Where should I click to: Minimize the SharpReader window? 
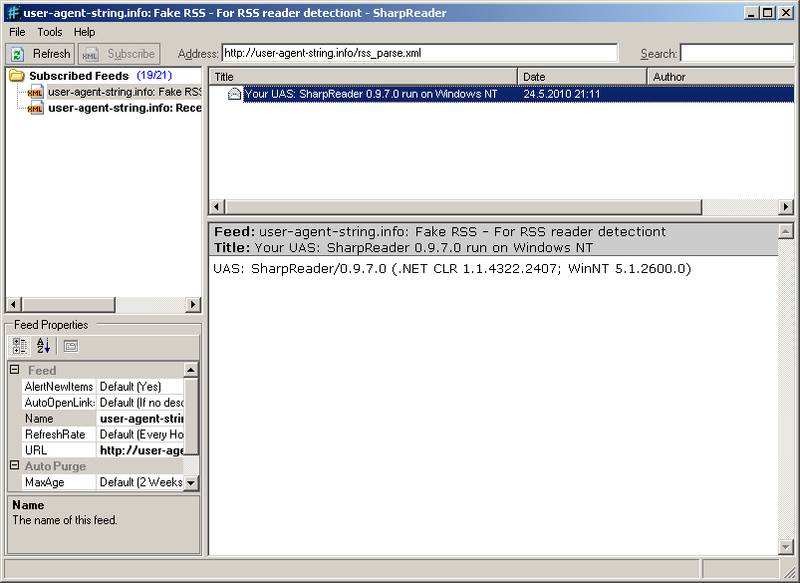click(x=751, y=13)
